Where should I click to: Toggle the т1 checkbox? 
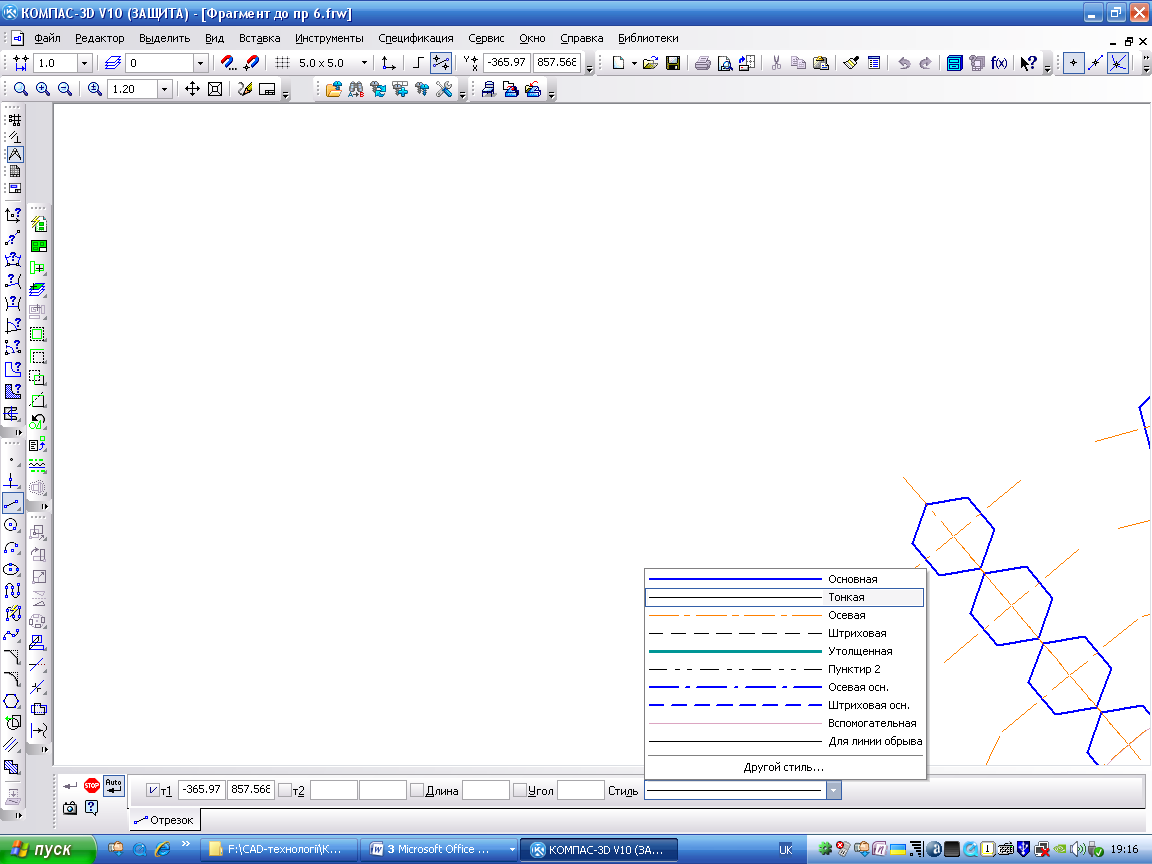tap(152, 791)
